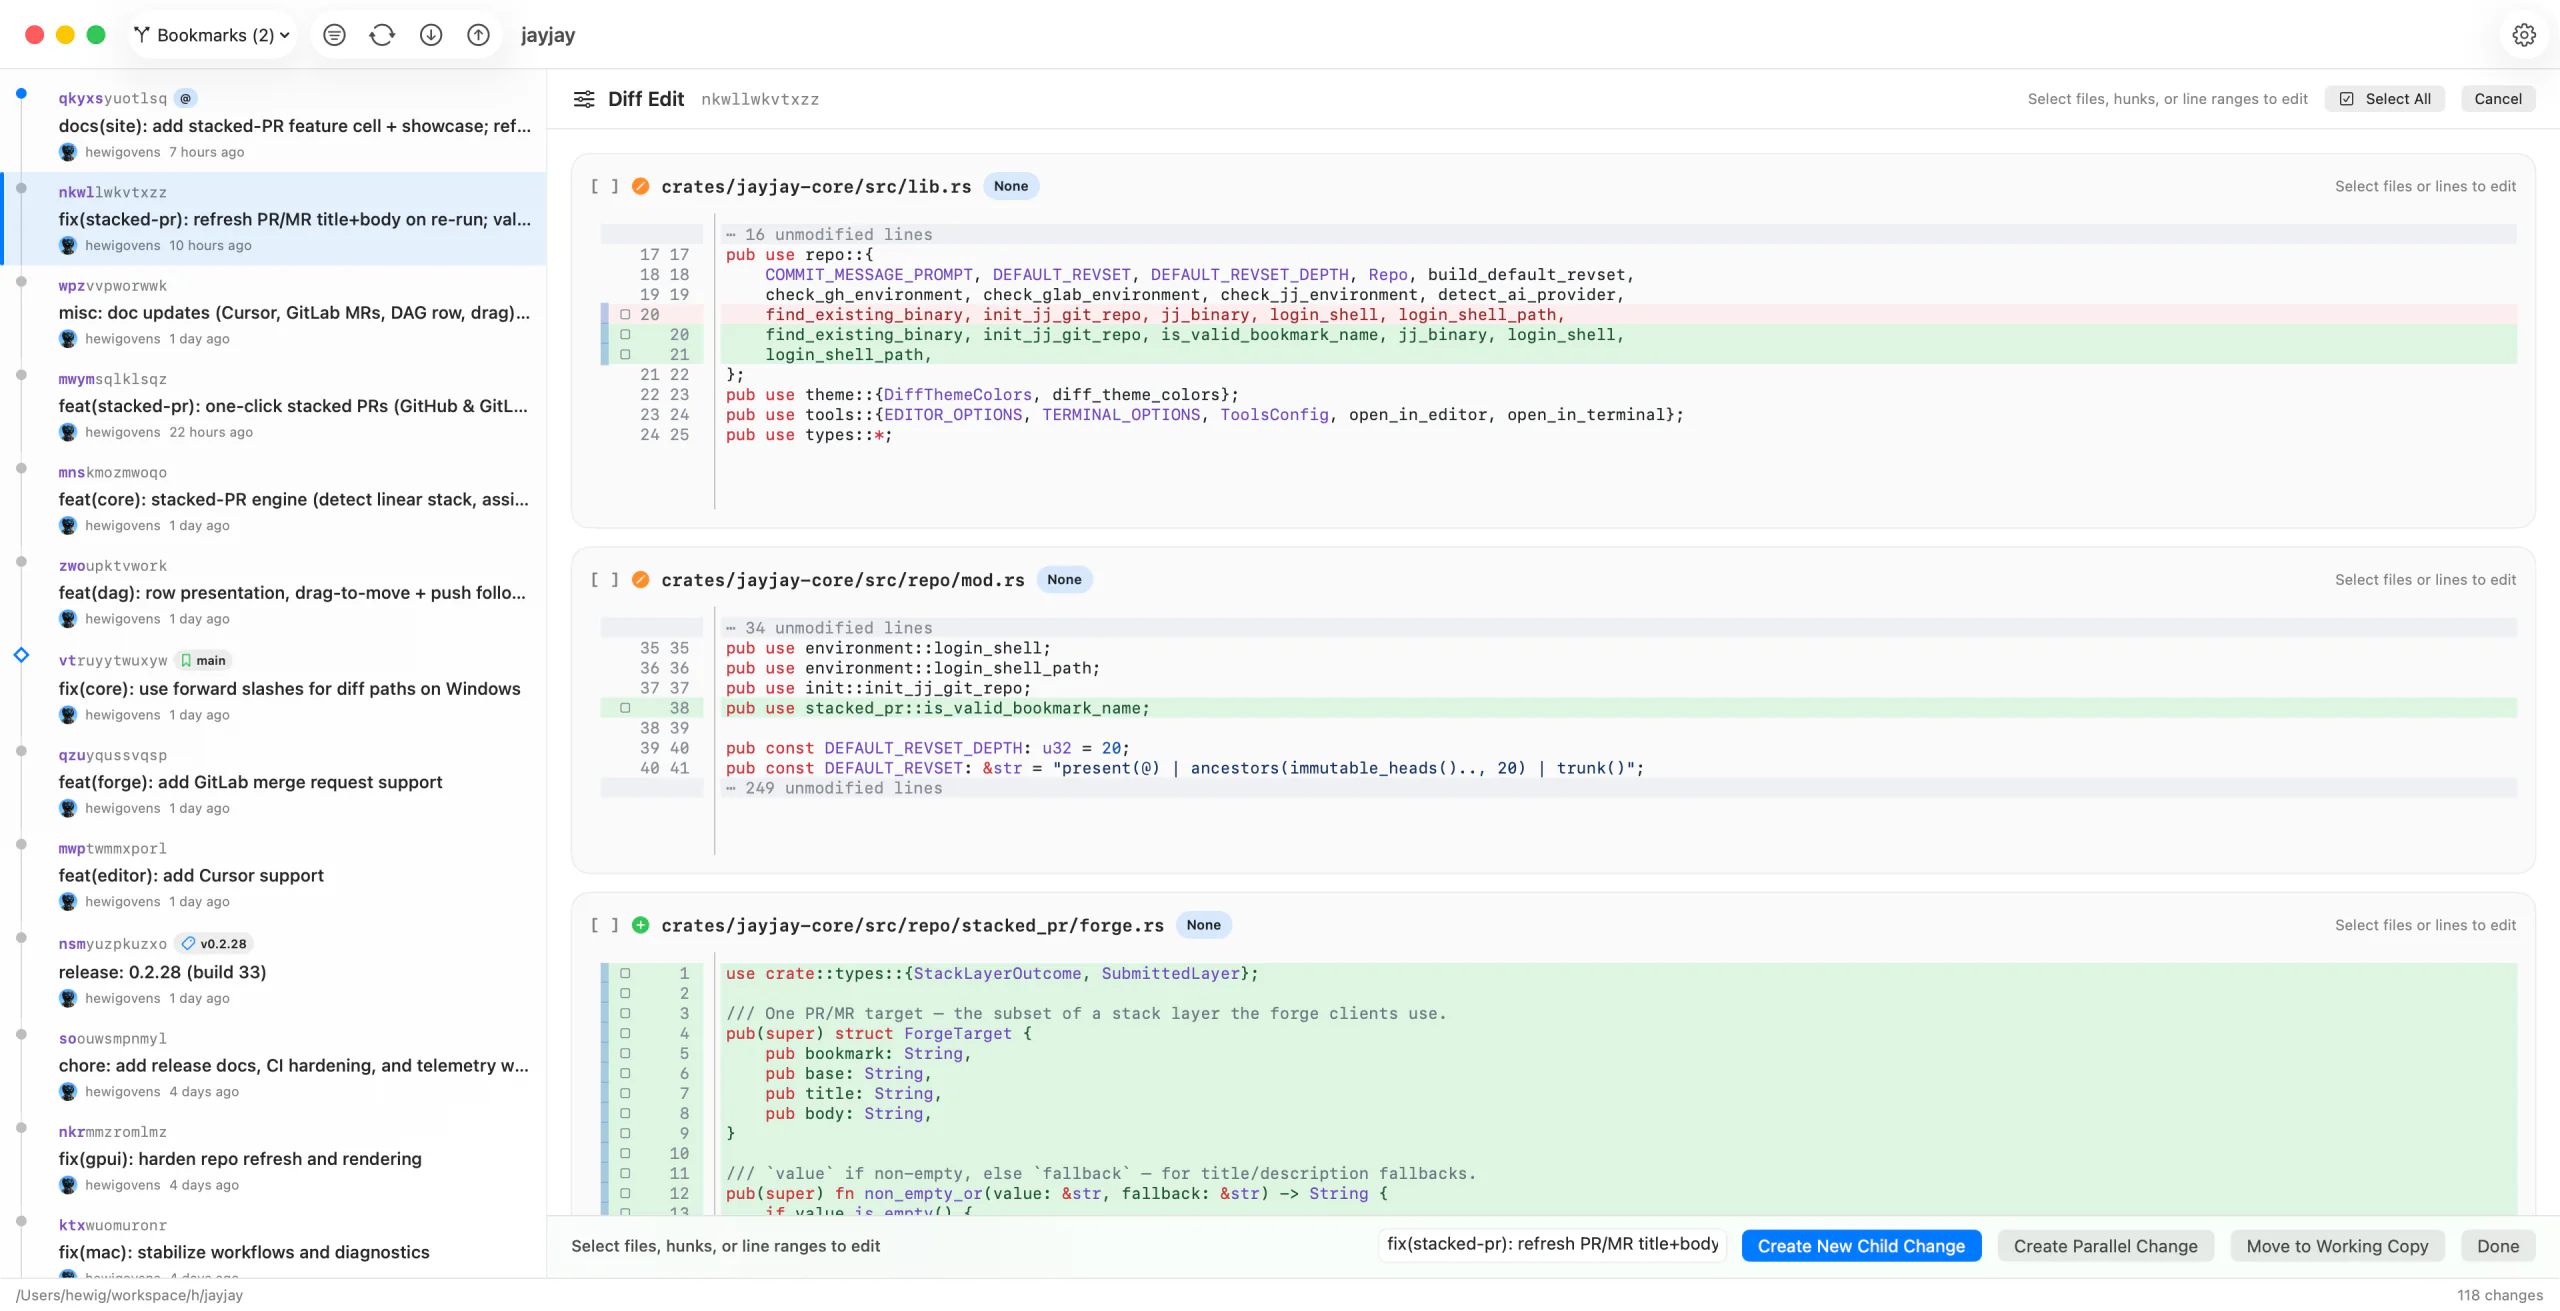Select the mwymsqklsqz one-click stacked PRs commit
Viewport: 2560px width, 1311px height.
(x=274, y=405)
